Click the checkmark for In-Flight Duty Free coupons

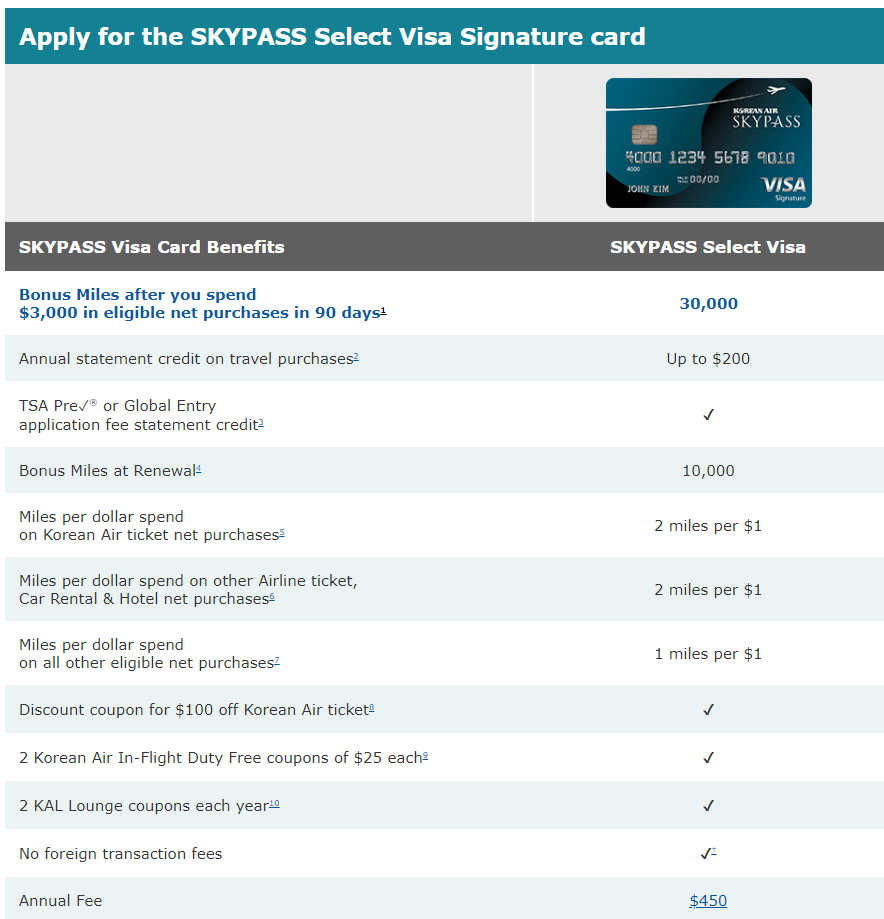[708, 758]
